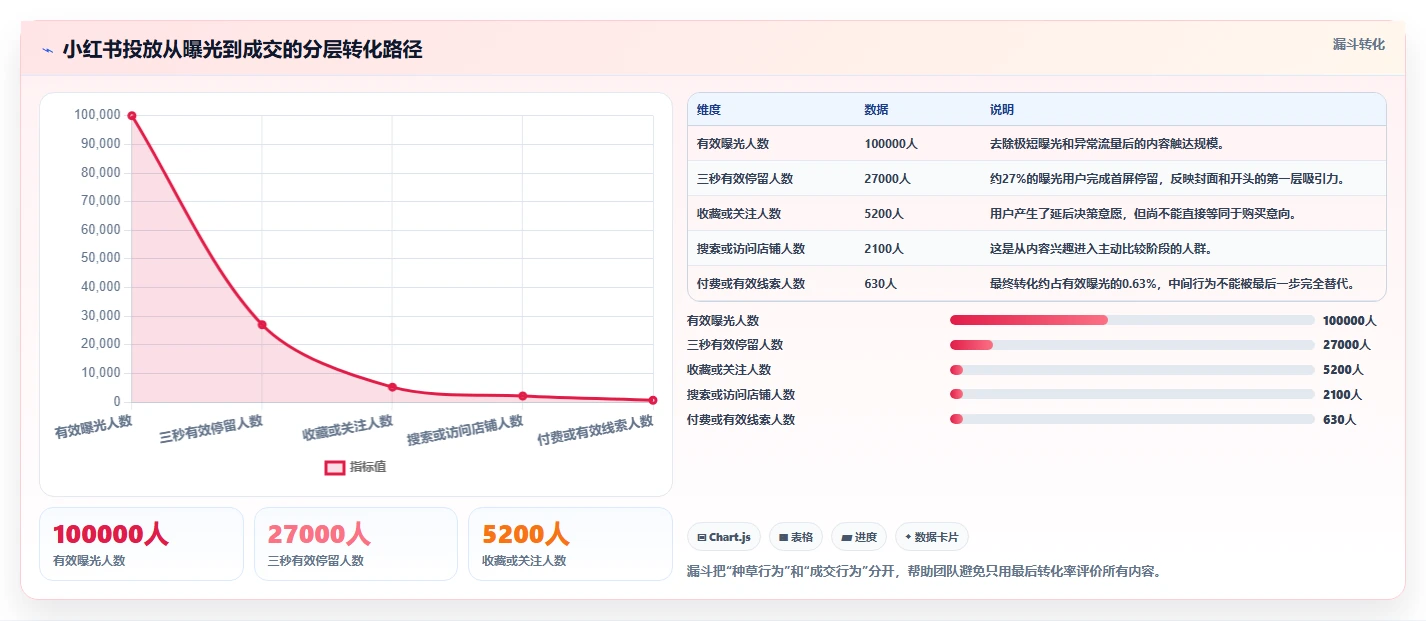Image resolution: width=1426 pixels, height=621 pixels.
Task: Click x-axis label 有效曝光人数 on chart
Action: click(93, 427)
